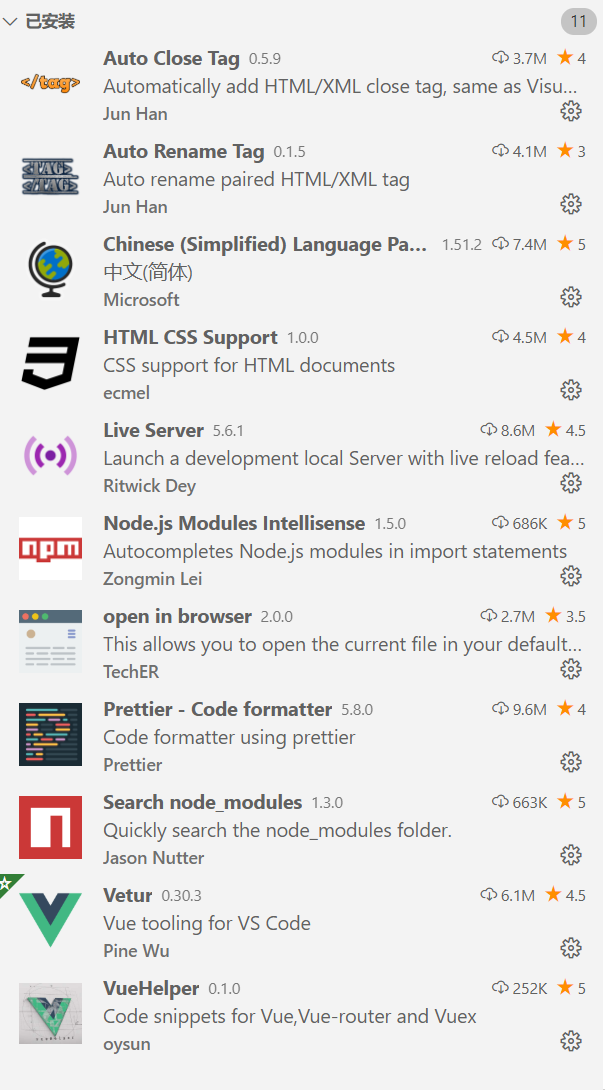605x1090 pixels.
Task: Click the Chinese Language Pack globe icon
Action: tap(50, 270)
